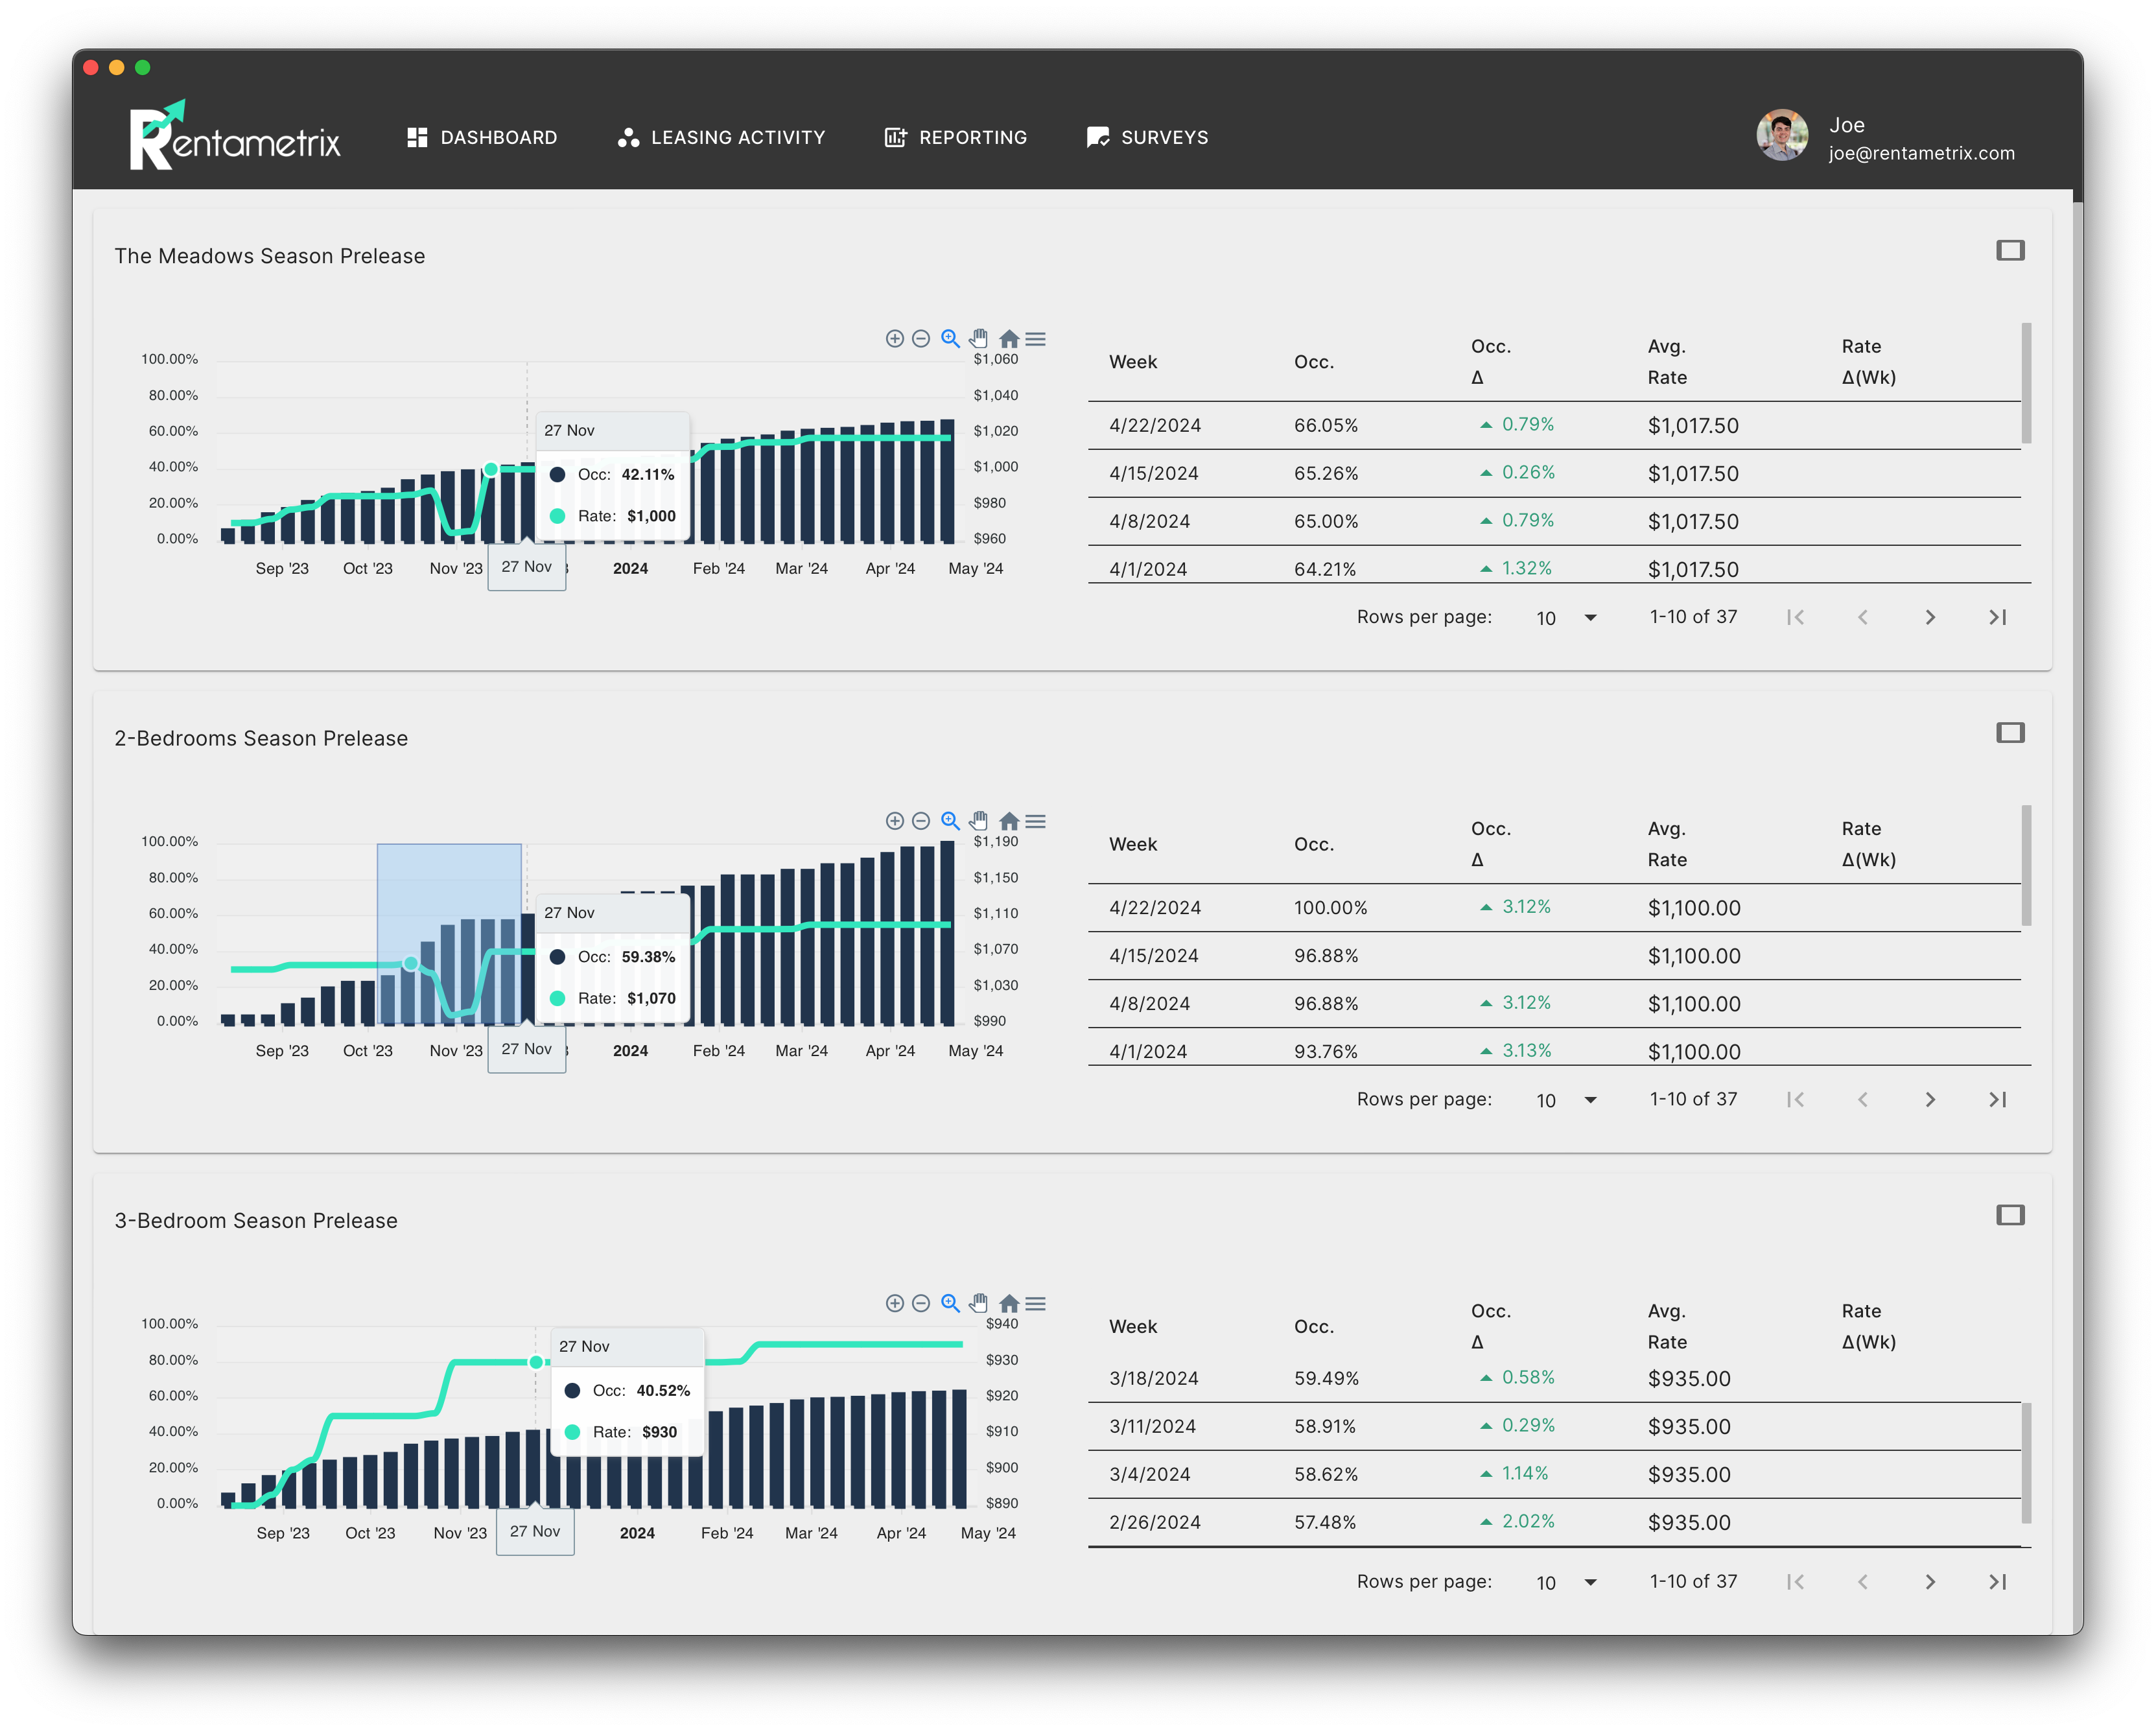Screen dimensions: 2156x1731
Task: Toggle expand box for 3-Bedroom panel
Action: click(x=2010, y=1215)
